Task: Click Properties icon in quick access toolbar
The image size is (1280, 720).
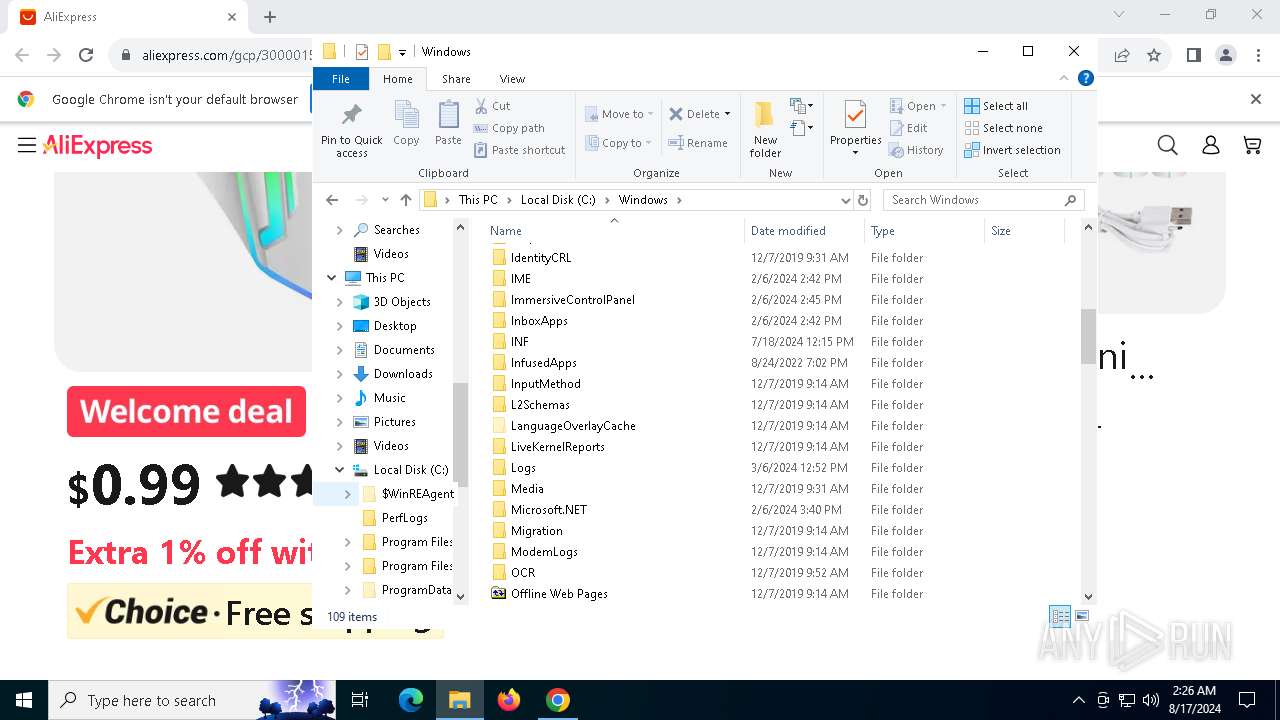Action: pyautogui.click(x=362, y=52)
